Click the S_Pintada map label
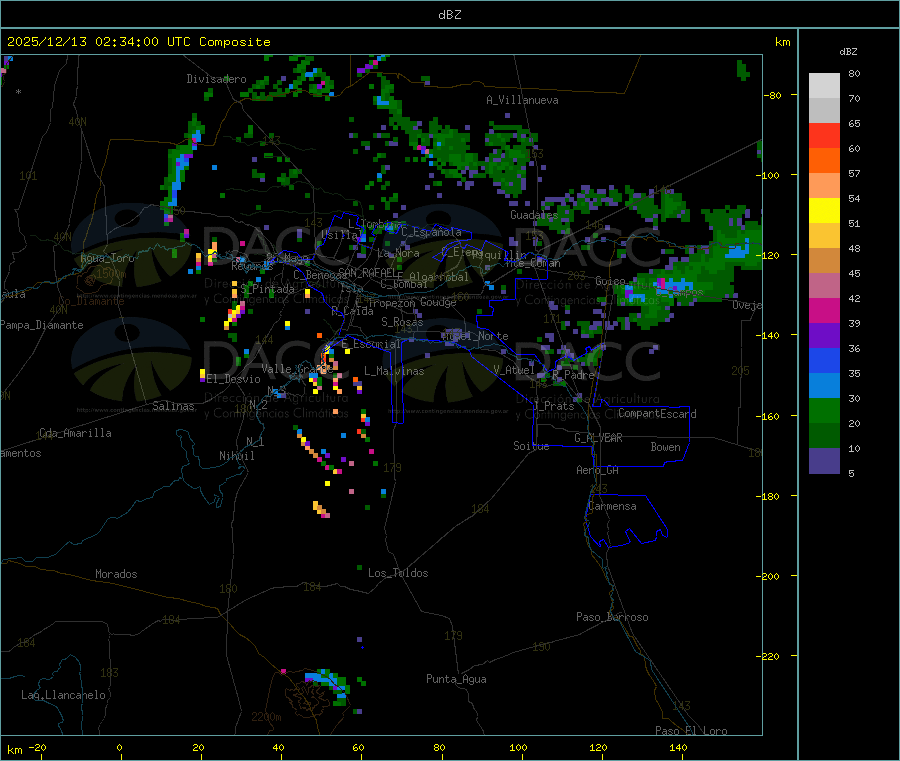Image resolution: width=900 pixels, height=761 pixels. pyautogui.click(x=267, y=289)
